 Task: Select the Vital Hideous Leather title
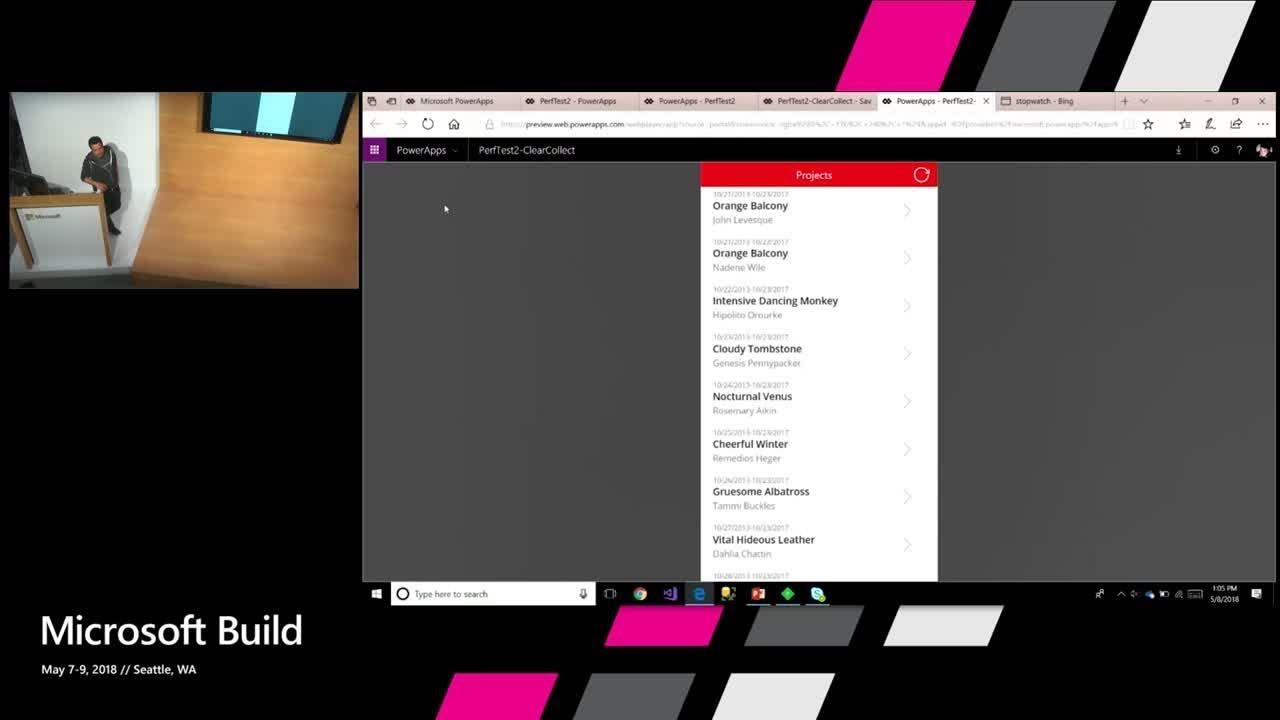coord(763,540)
